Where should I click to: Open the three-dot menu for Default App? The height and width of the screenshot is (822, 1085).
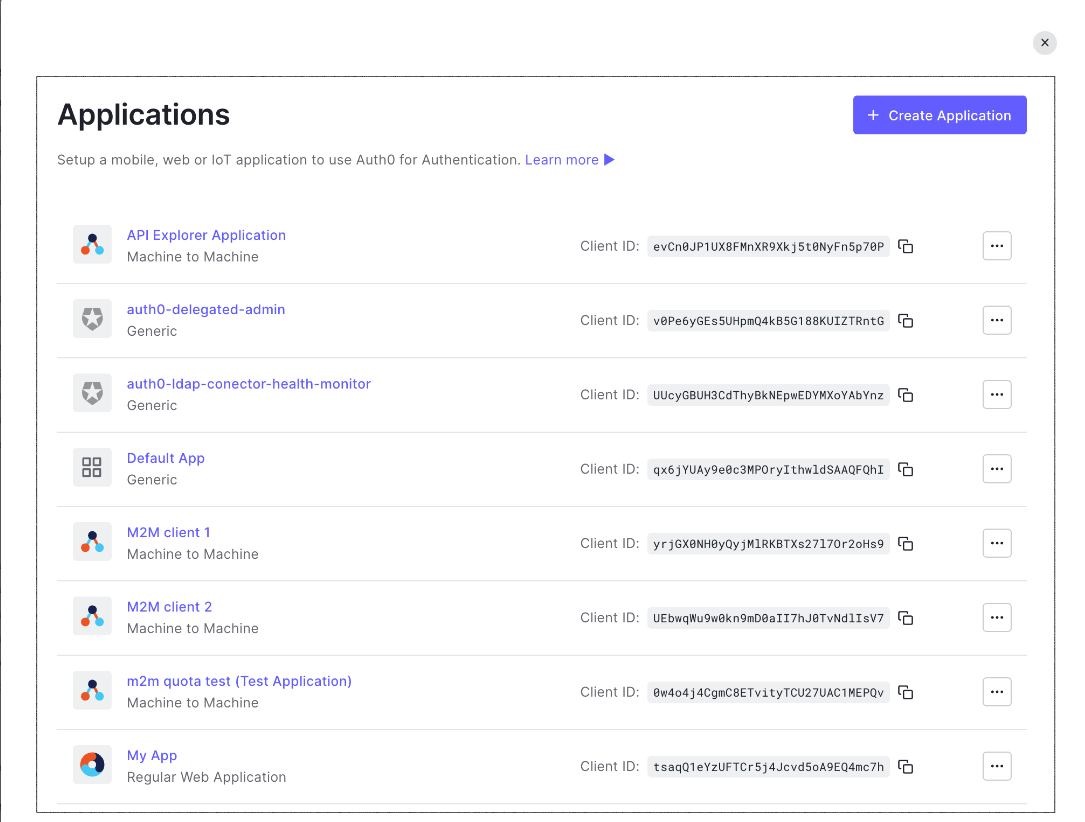(996, 469)
